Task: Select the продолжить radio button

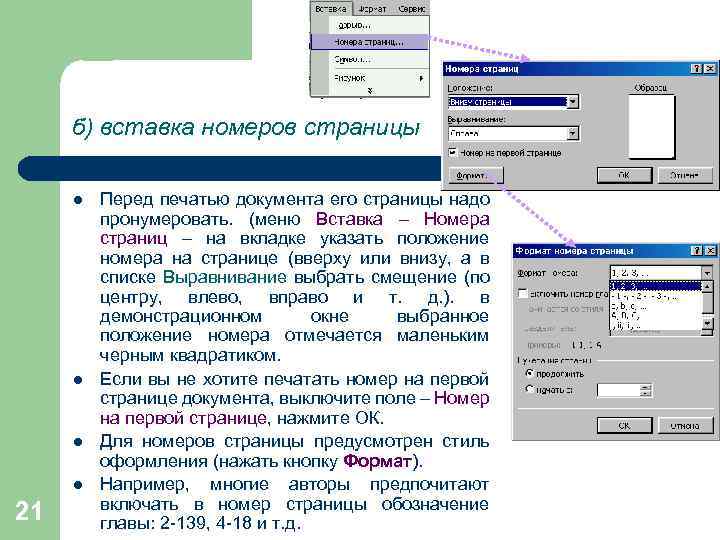Action: coord(530,373)
